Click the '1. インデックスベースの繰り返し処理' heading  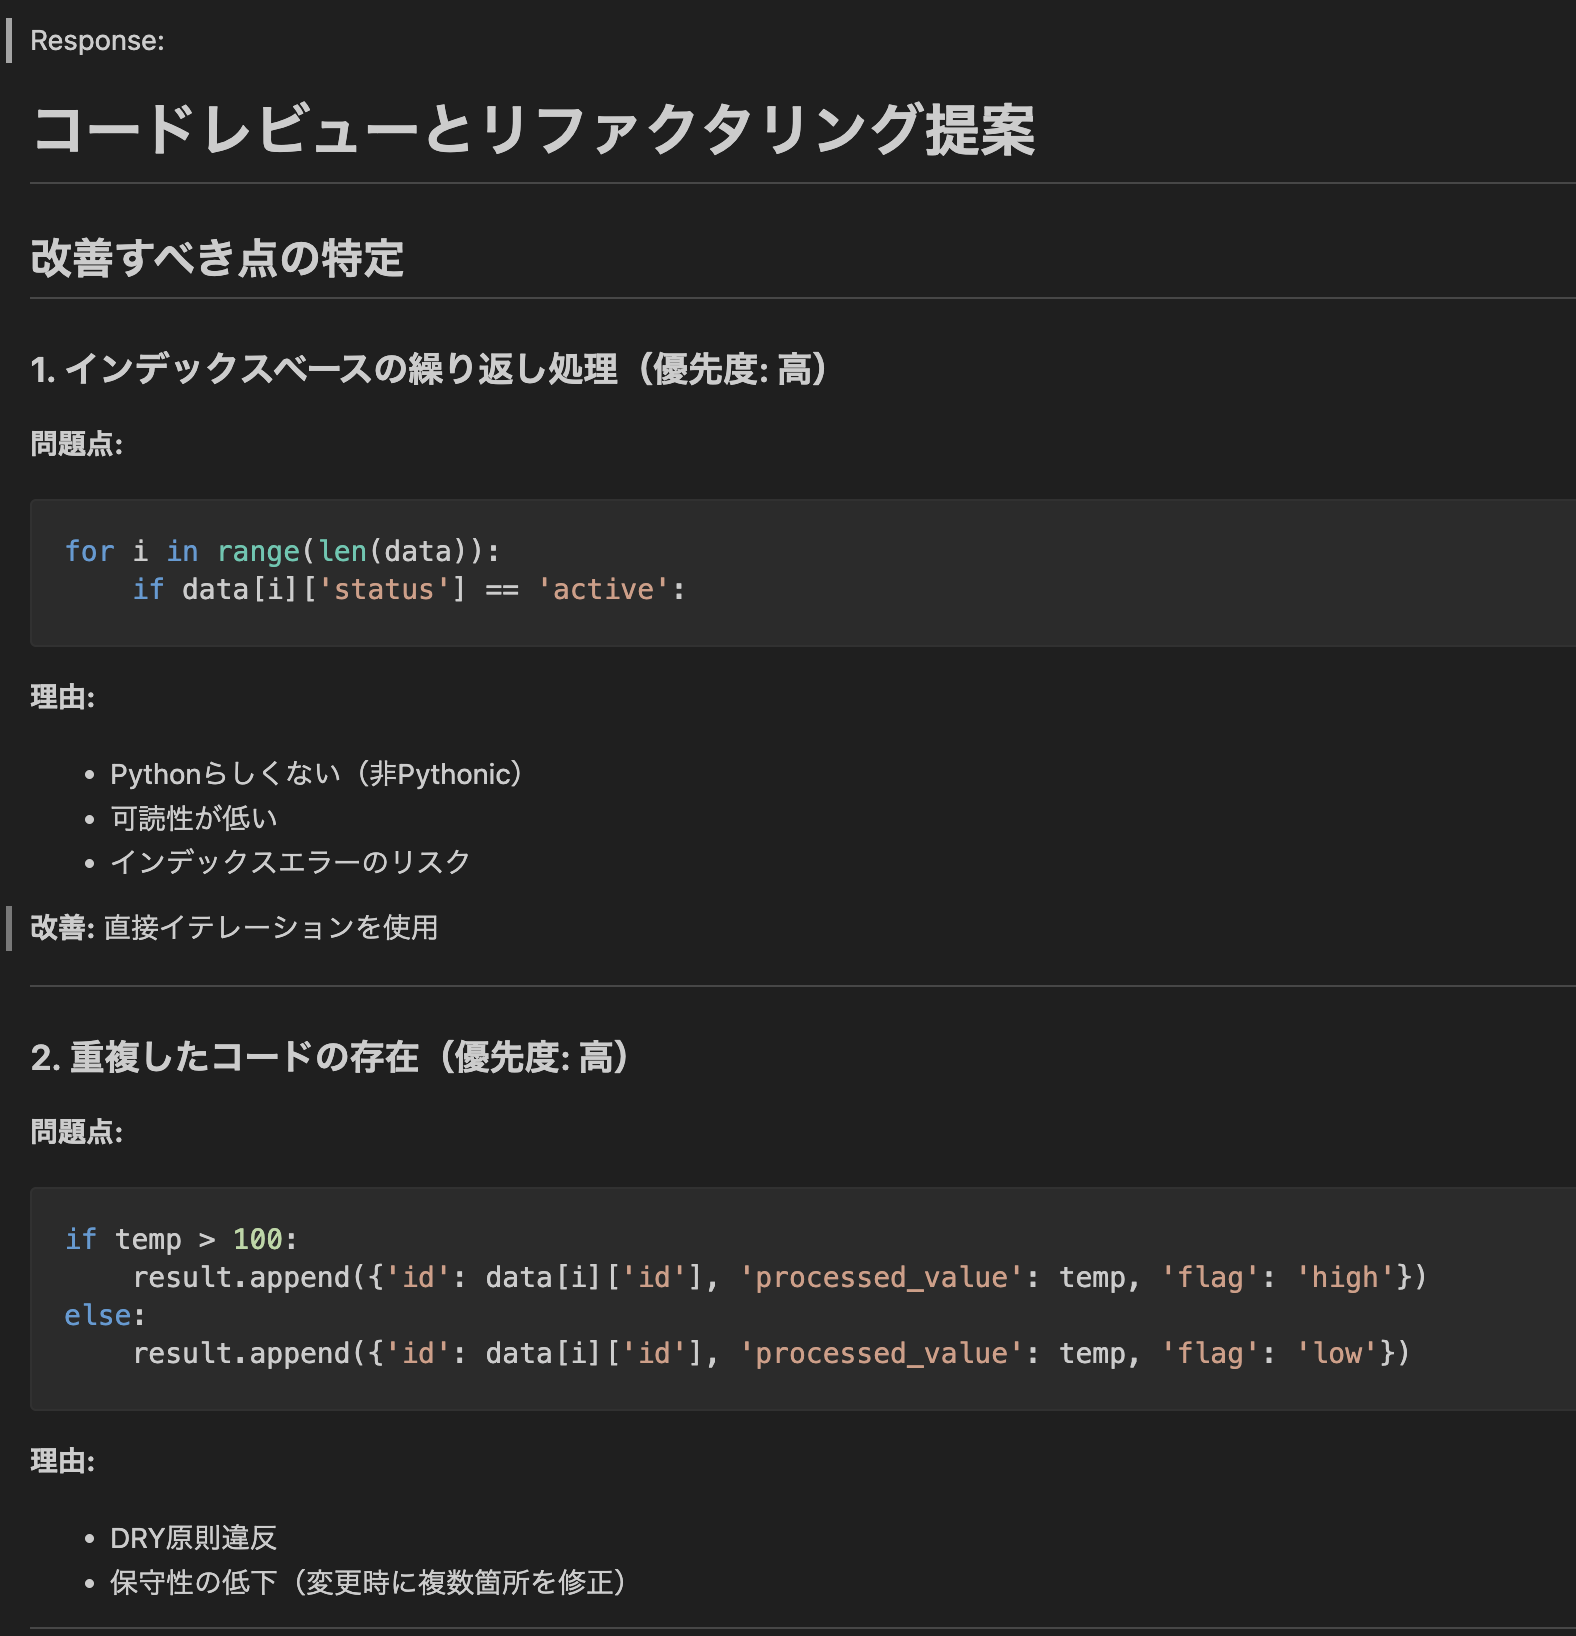point(429,369)
